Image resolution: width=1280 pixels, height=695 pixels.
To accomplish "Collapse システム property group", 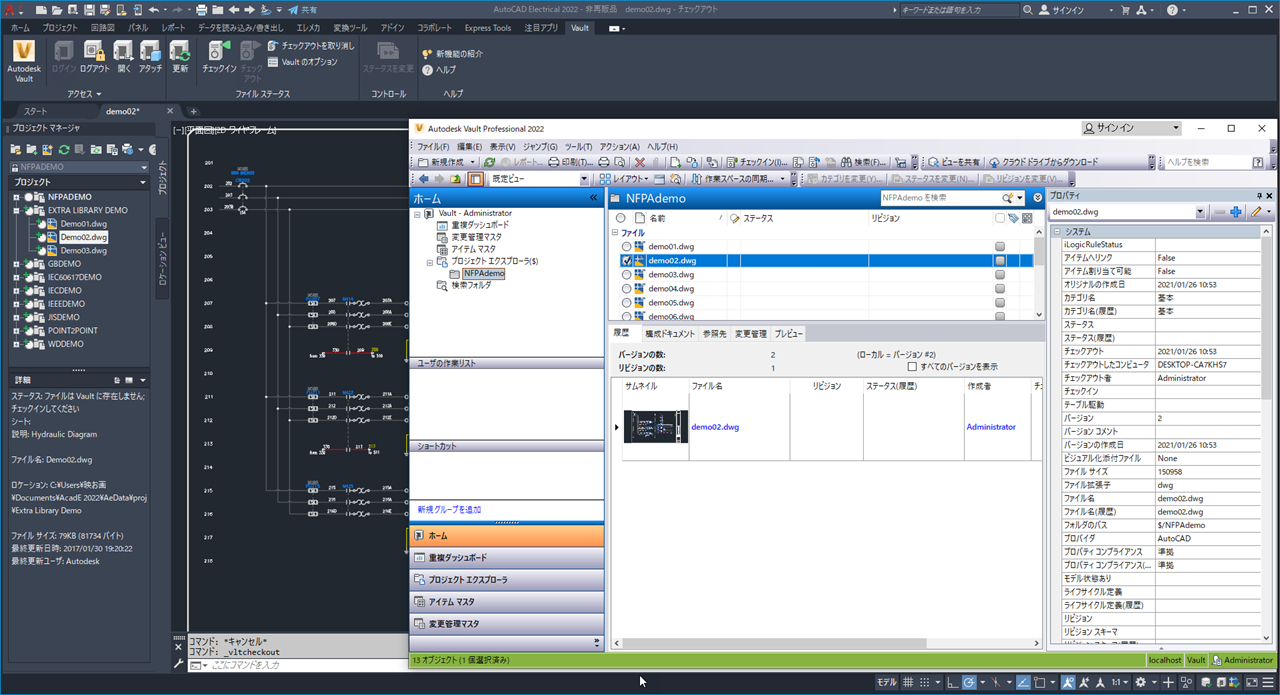I will pos(1056,232).
